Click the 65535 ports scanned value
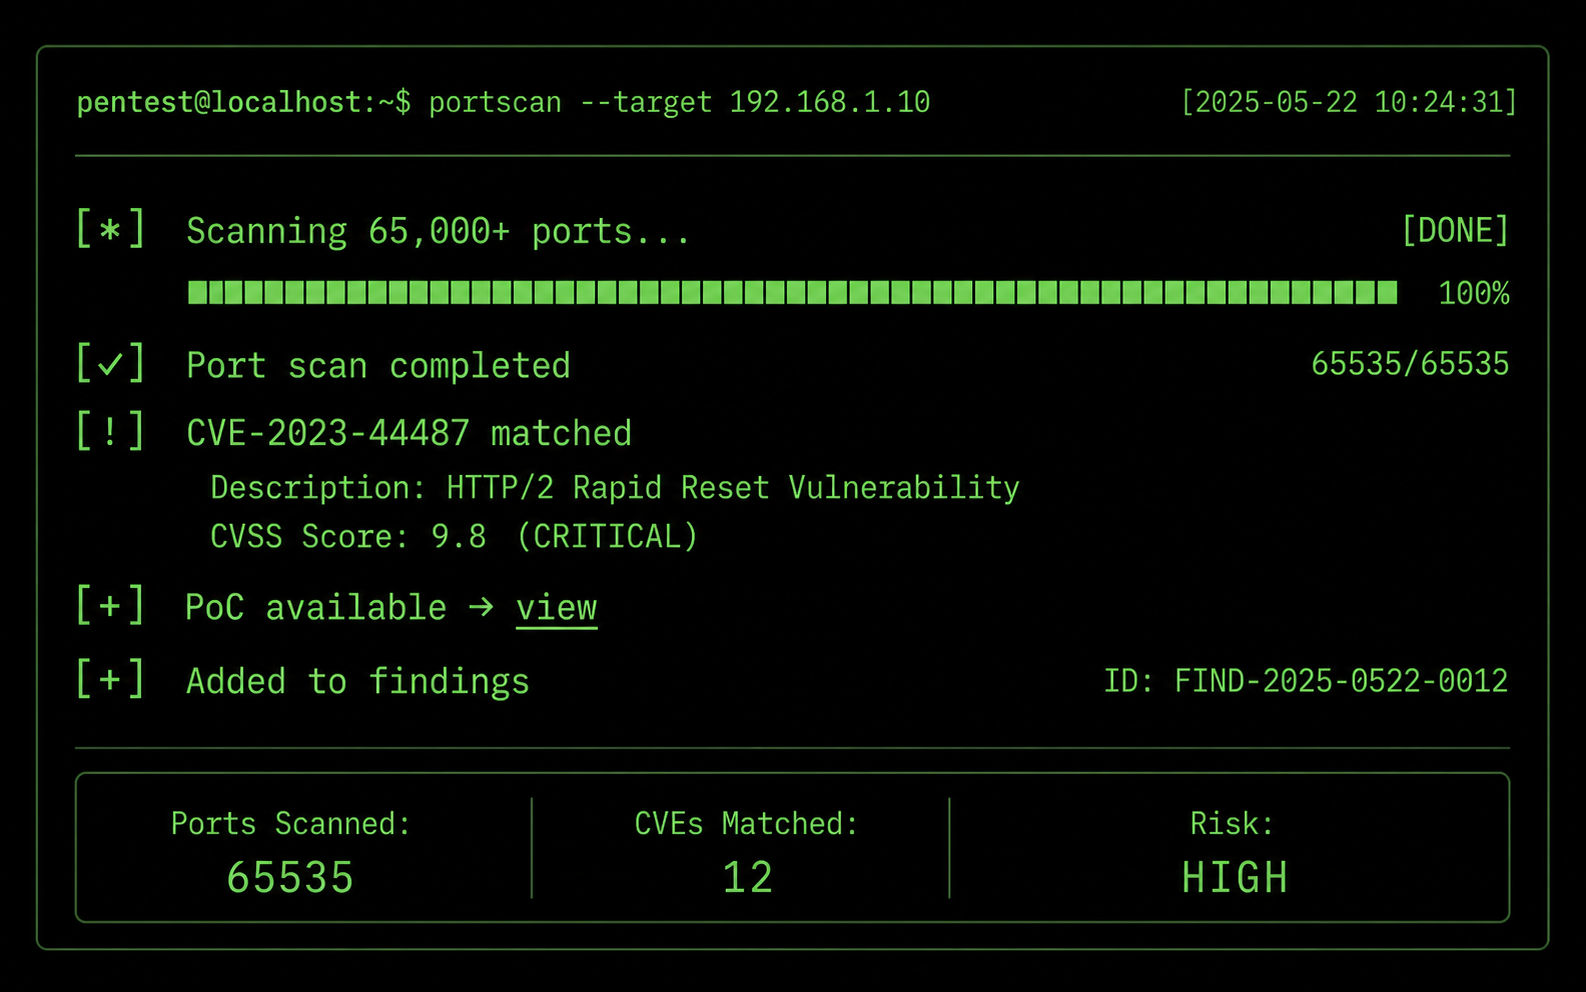Screen dimensions: 1586x992 pyautogui.click(x=290, y=878)
